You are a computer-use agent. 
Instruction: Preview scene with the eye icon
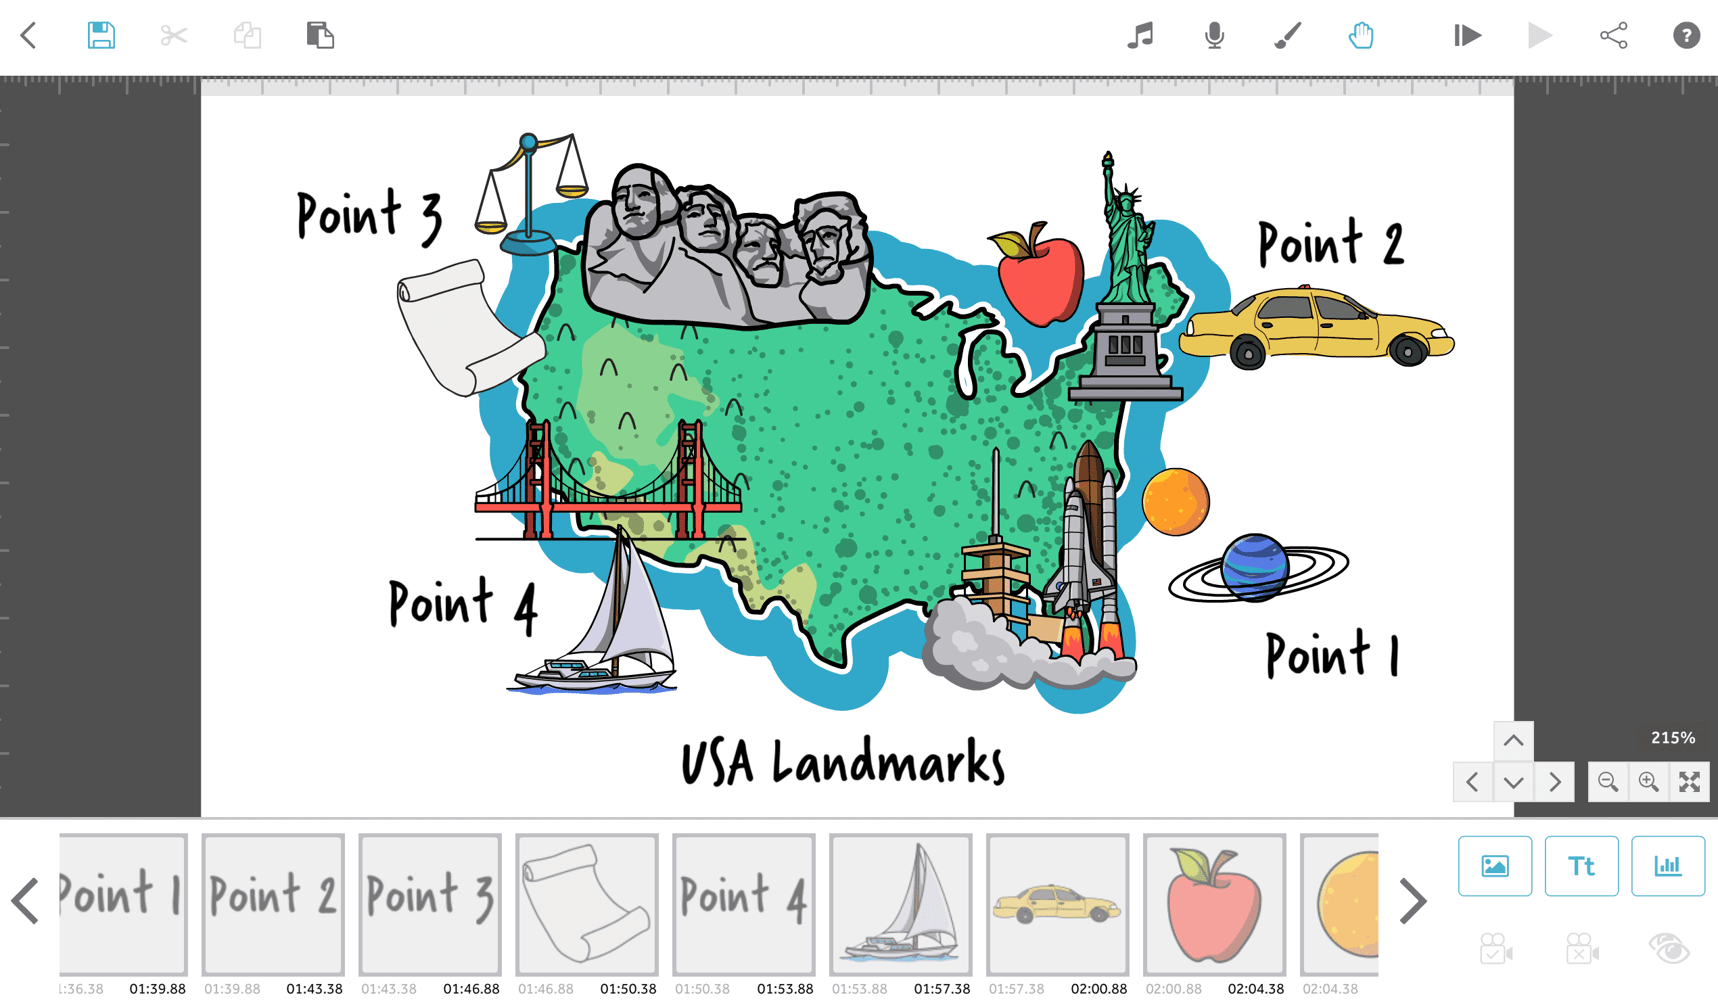(1668, 950)
